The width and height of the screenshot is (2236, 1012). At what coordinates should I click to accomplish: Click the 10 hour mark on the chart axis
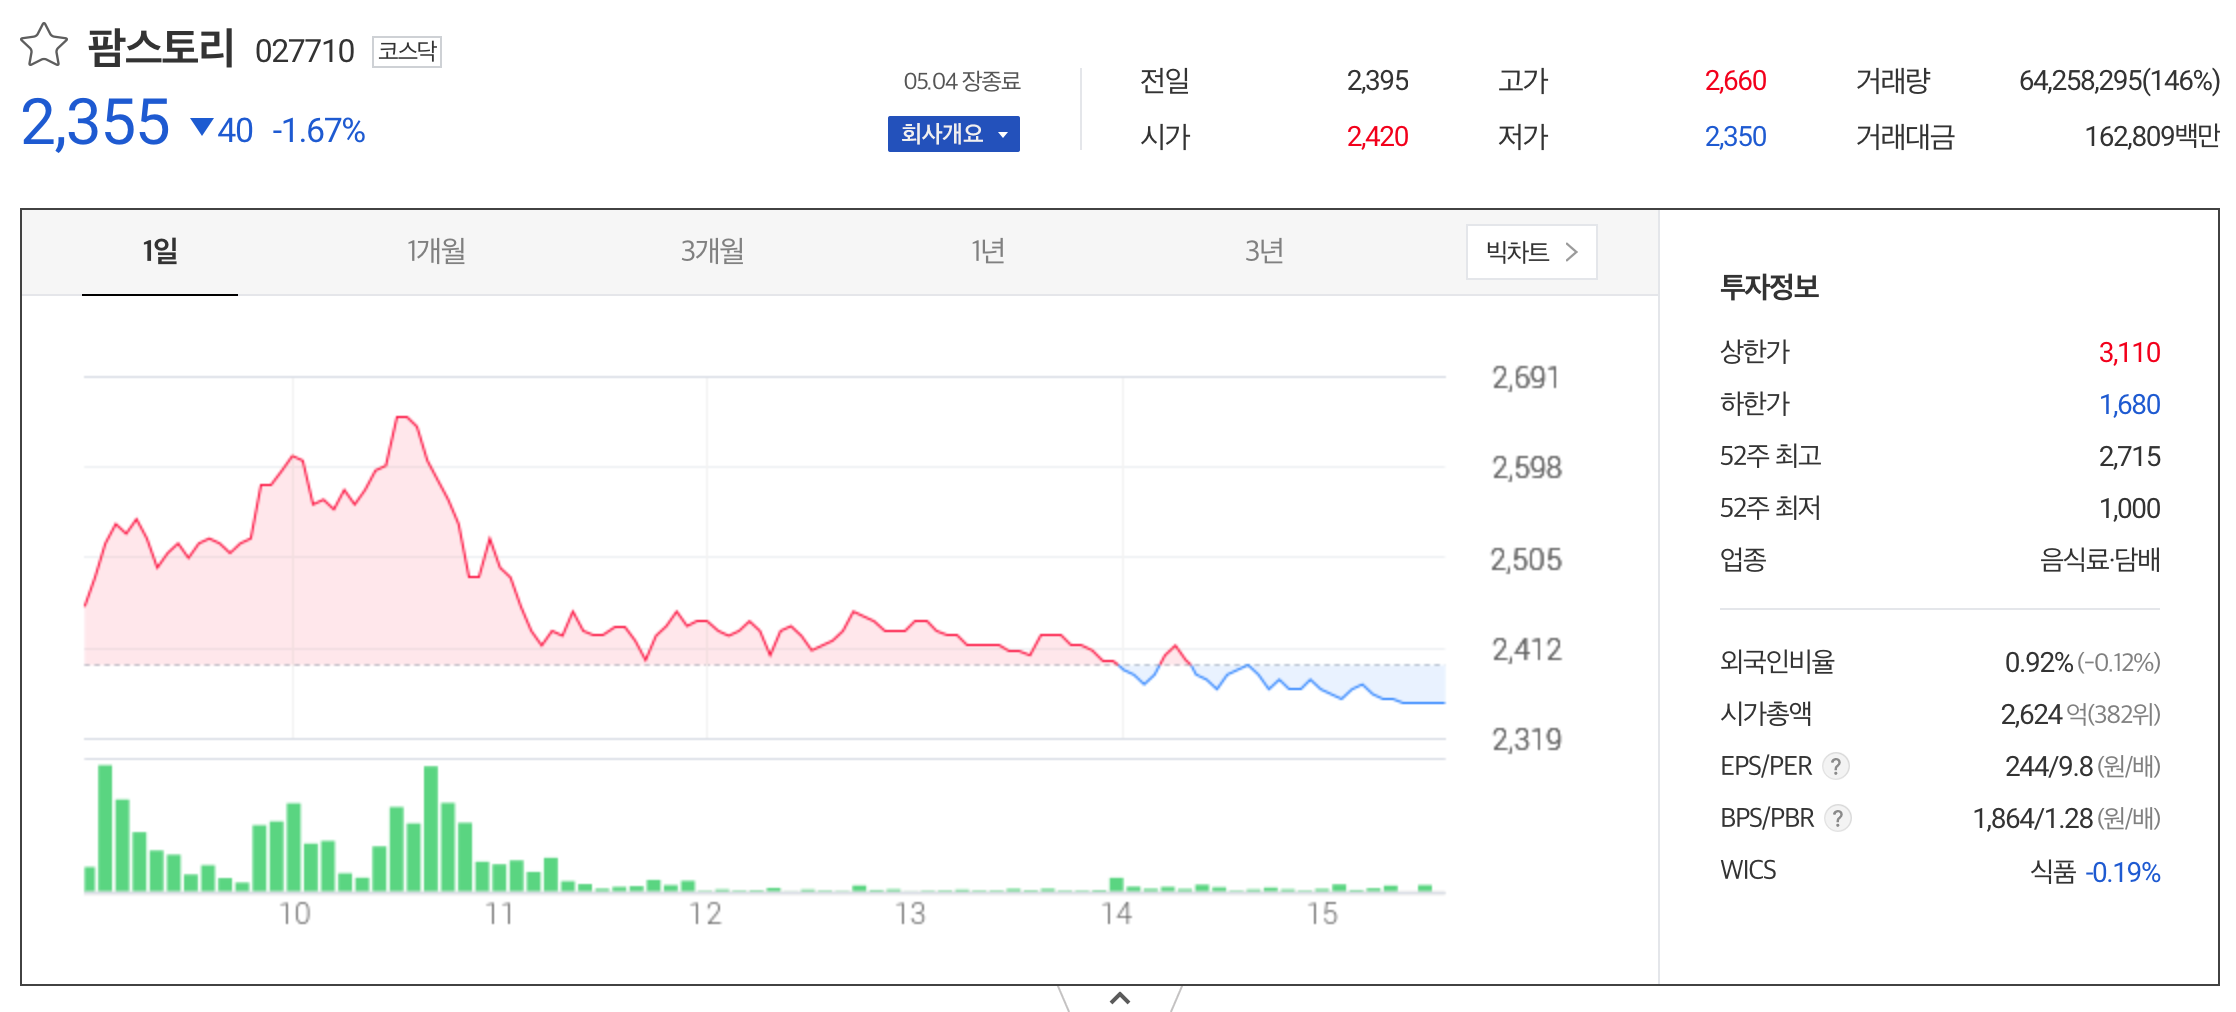(x=294, y=914)
